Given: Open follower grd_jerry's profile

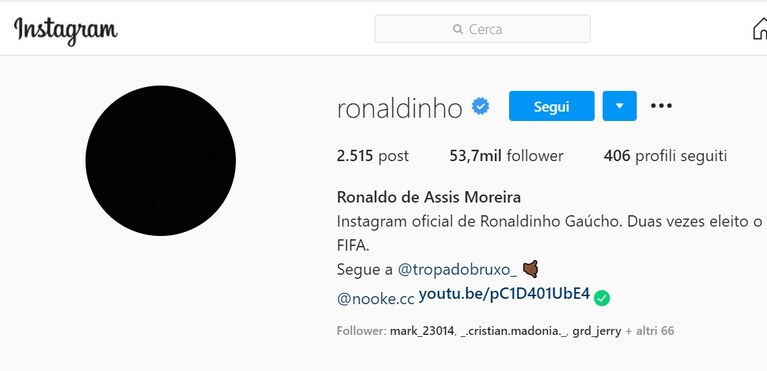Looking at the screenshot, I should click(x=597, y=331).
